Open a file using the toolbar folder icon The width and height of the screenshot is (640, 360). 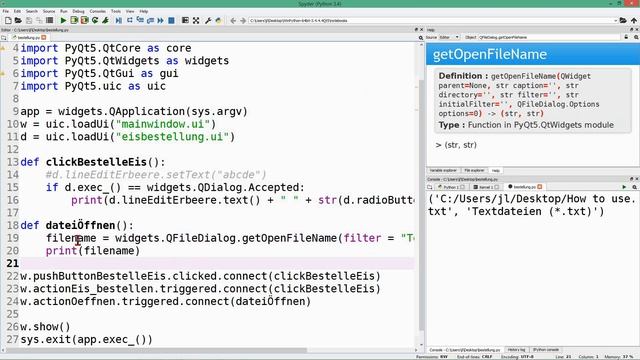click(18, 20)
